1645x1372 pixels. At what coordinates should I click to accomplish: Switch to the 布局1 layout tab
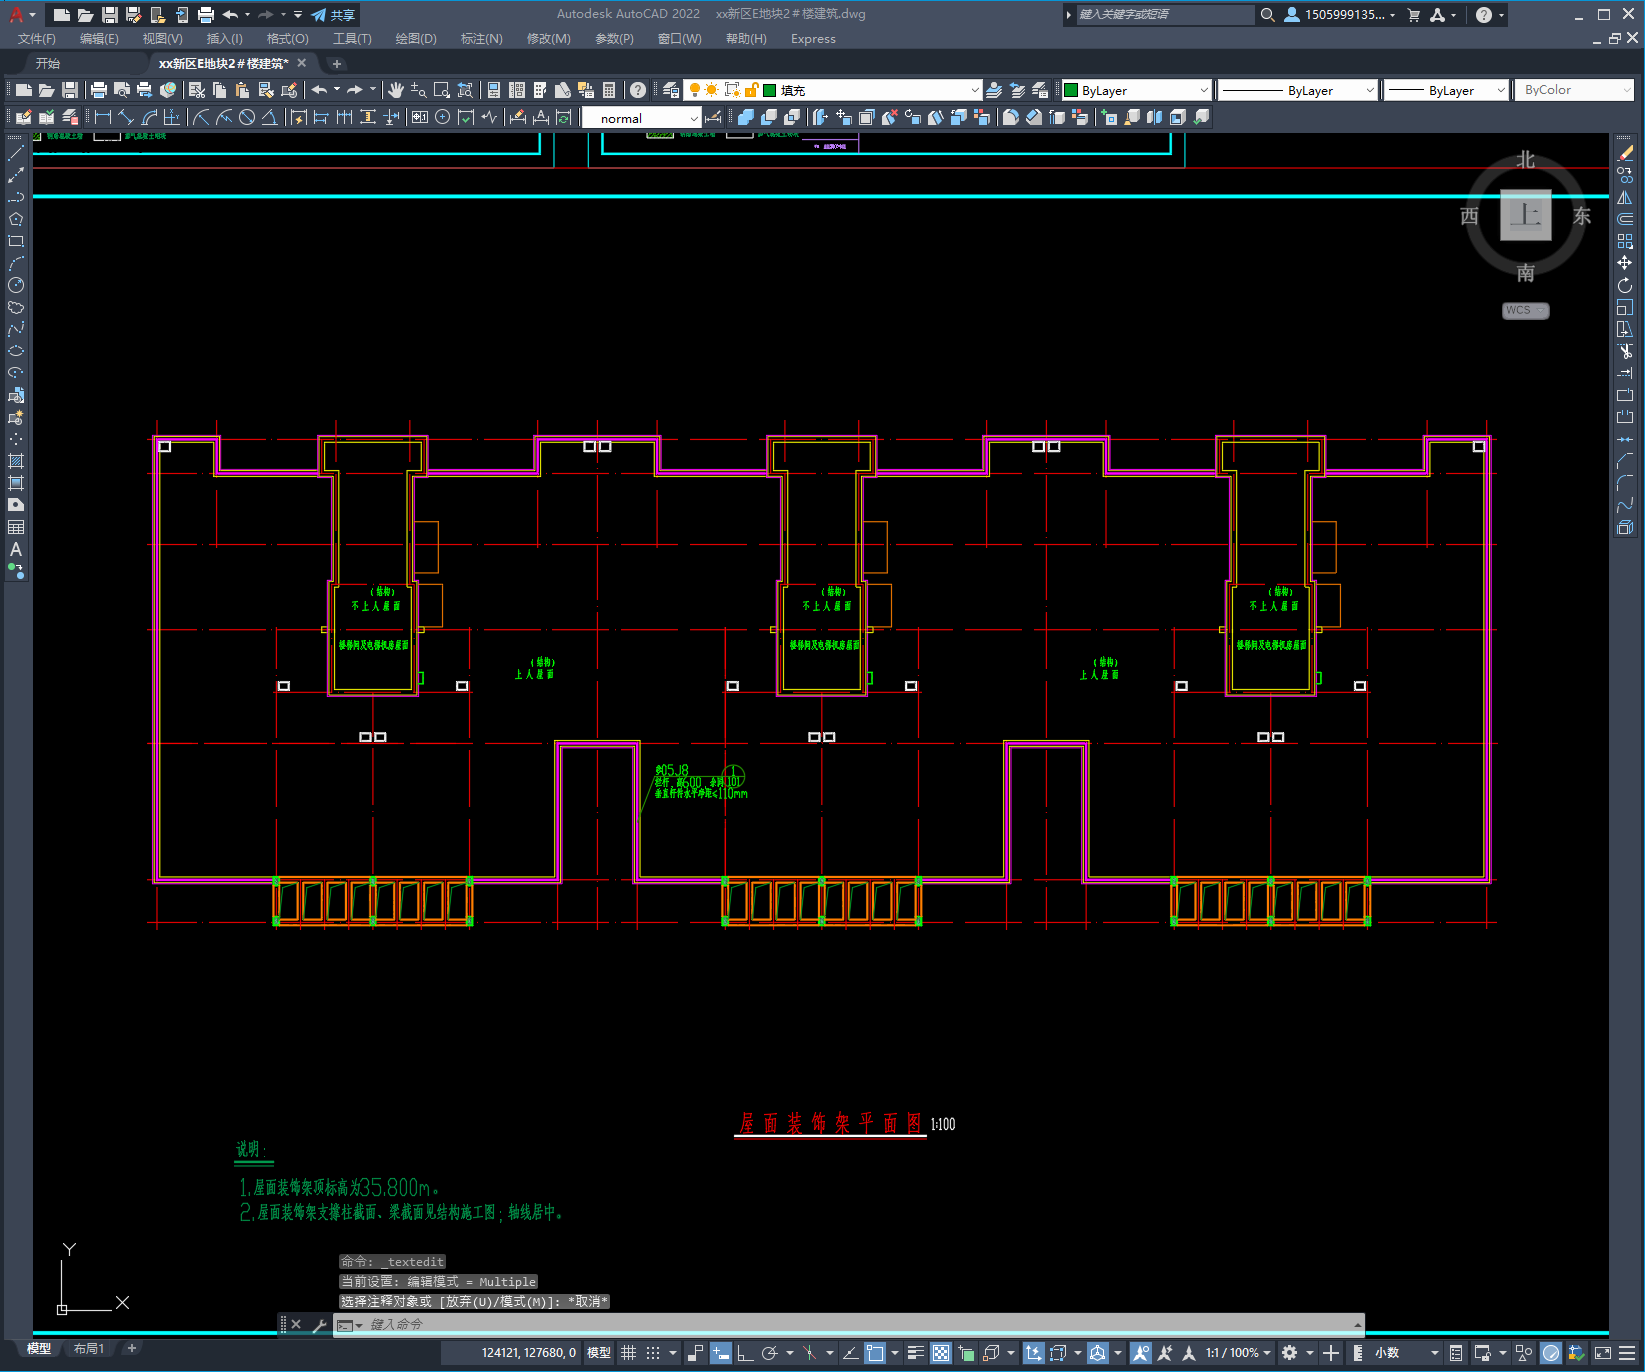tap(89, 1348)
